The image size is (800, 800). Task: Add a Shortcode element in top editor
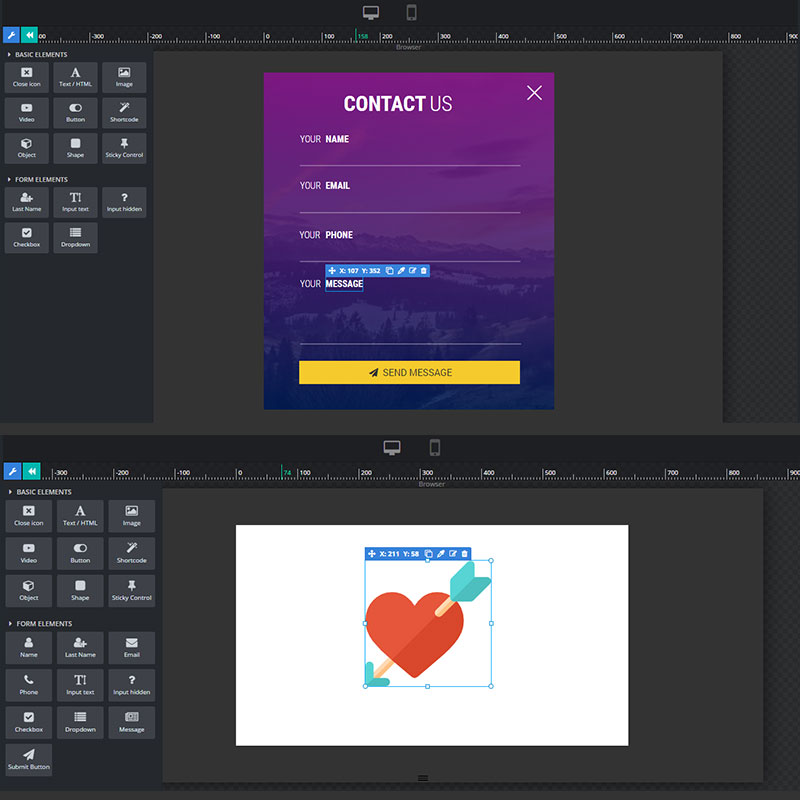click(124, 113)
